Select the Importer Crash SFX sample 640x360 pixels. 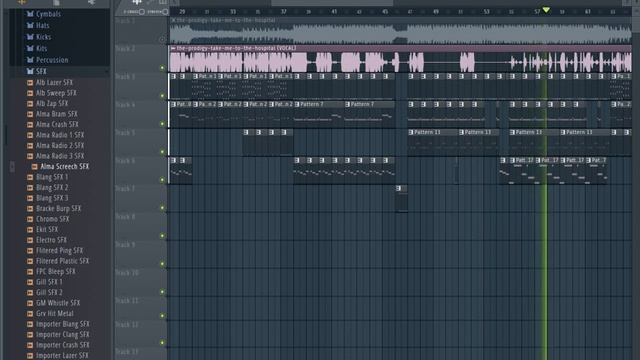[62, 345]
